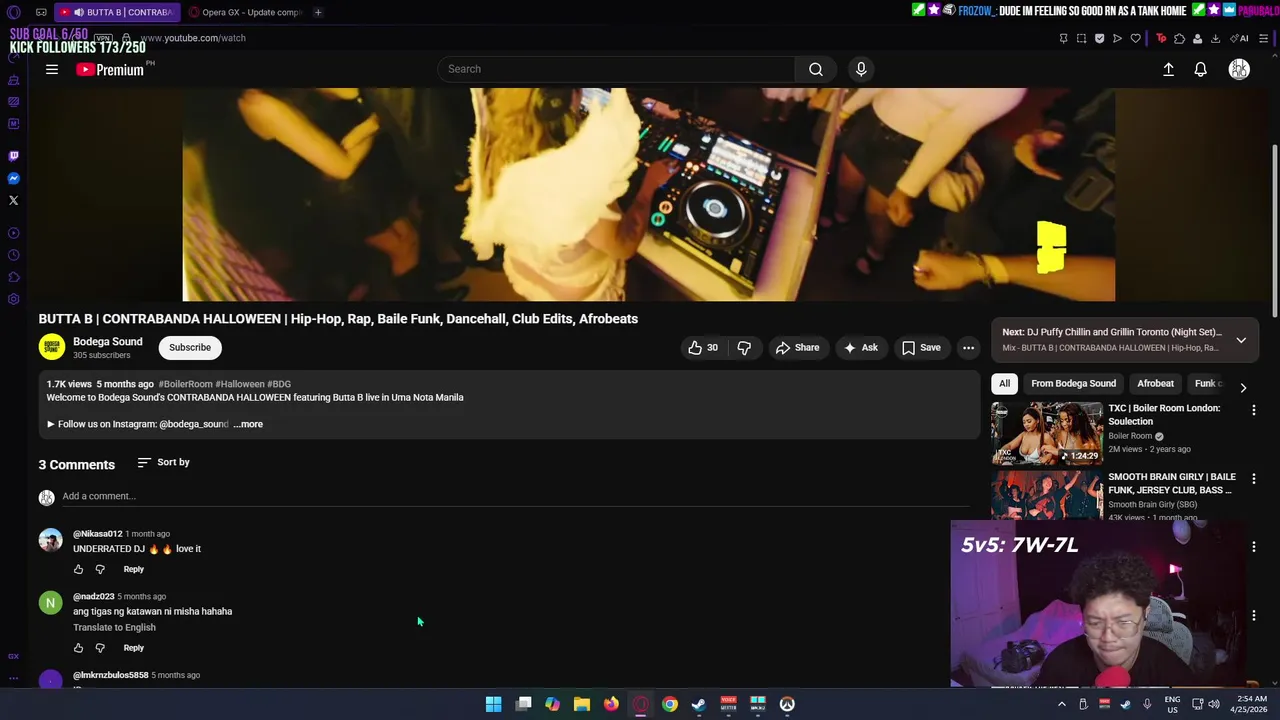Open more actions ellipsis under the video
This screenshot has width=1280, height=720.
(x=968, y=348)
